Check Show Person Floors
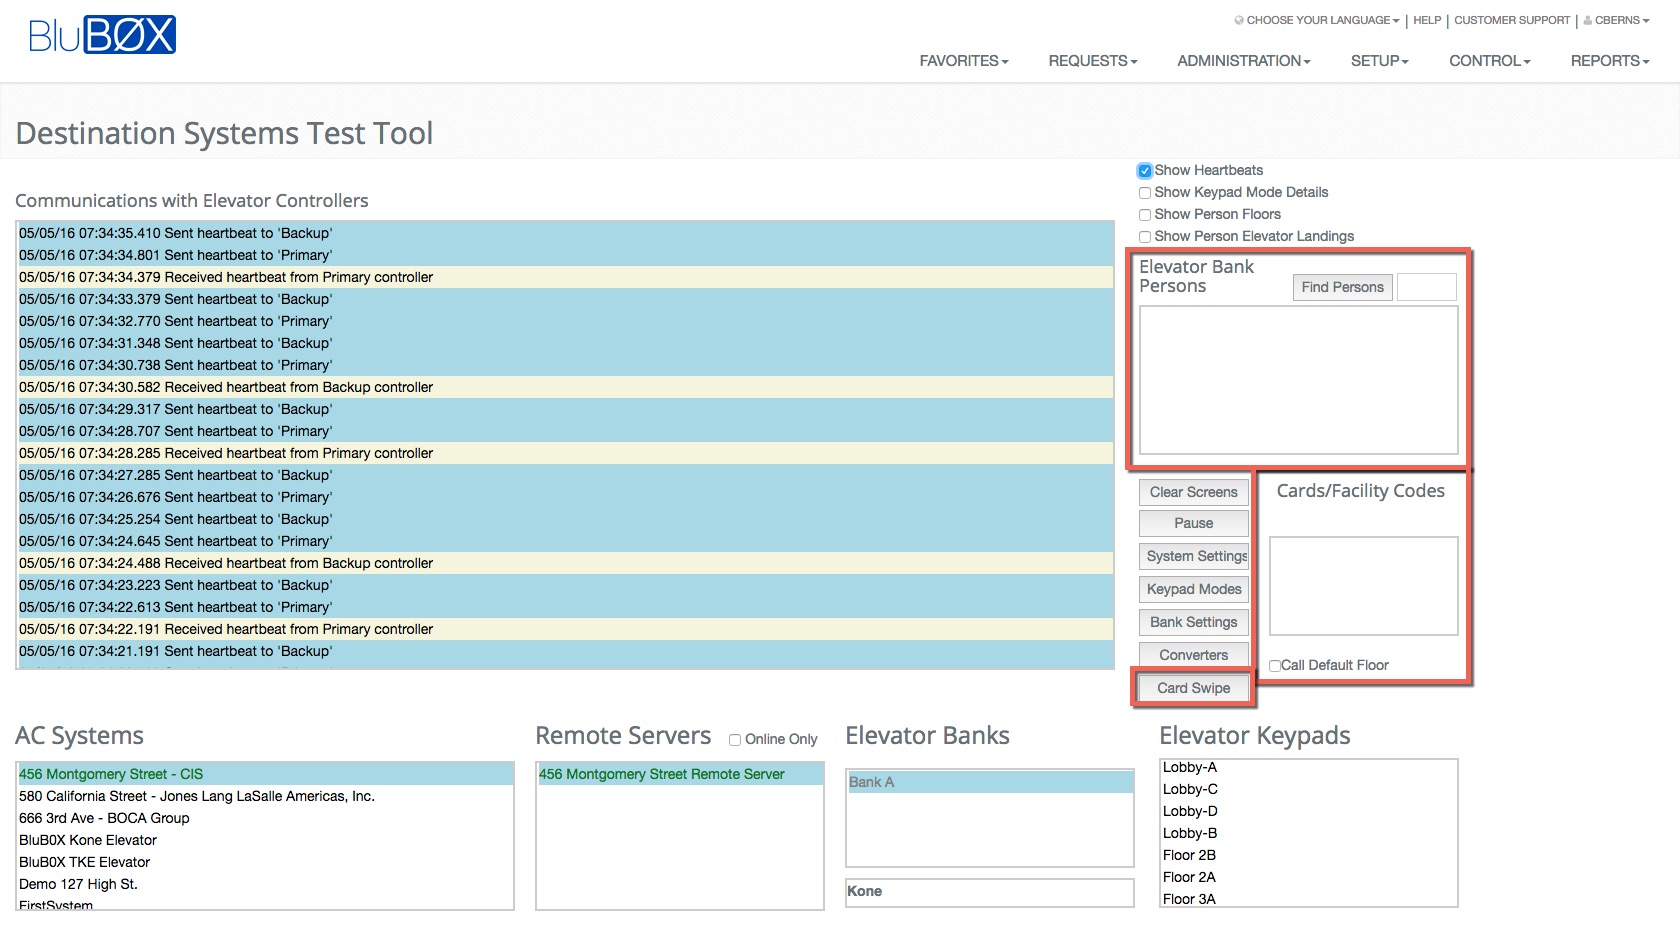Image resolution: width=1680 pixels, height=928 pixels. [x=1144, y=214]
